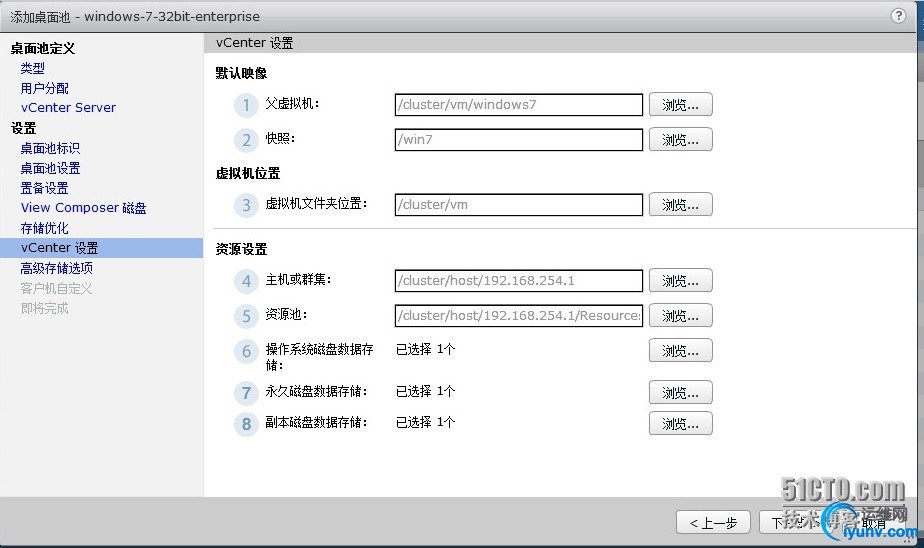Click the 默认映像 section heading

241,73
